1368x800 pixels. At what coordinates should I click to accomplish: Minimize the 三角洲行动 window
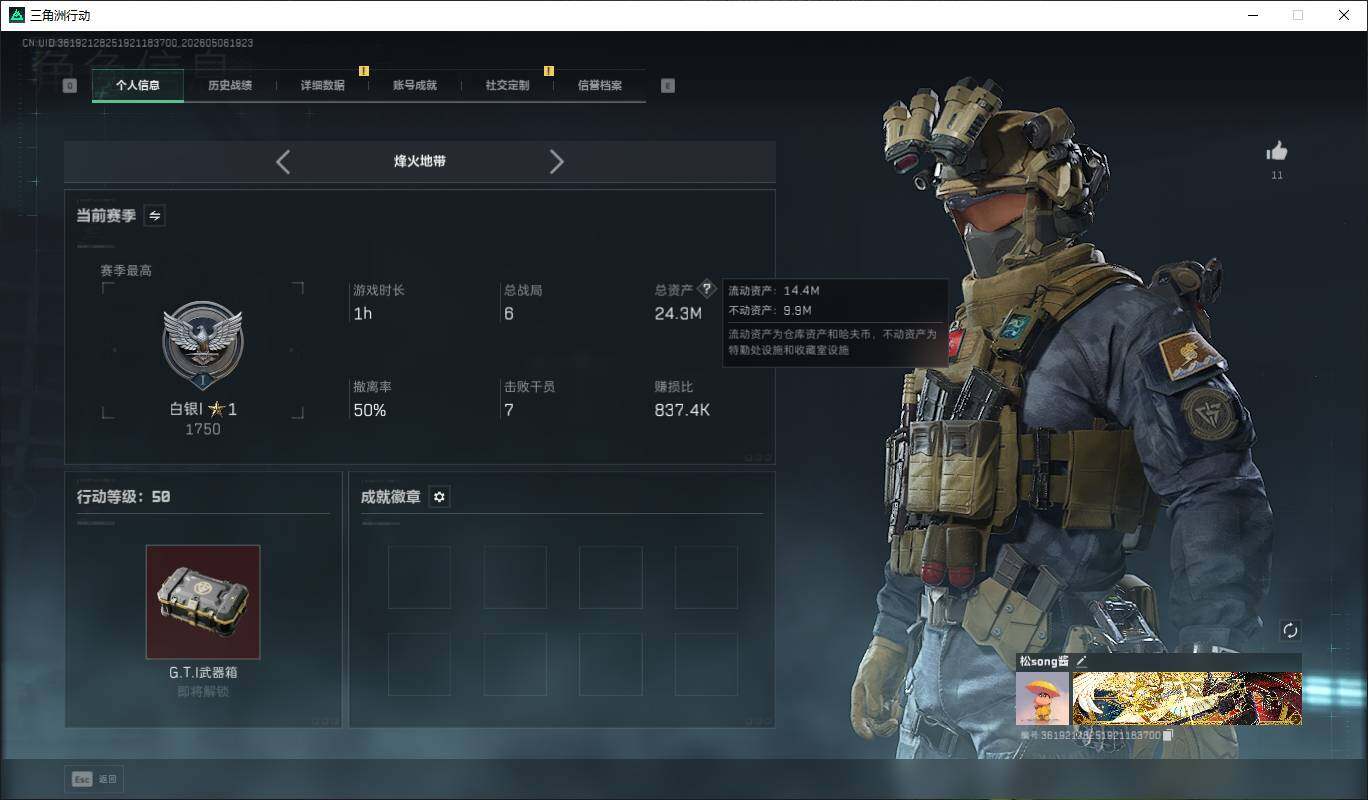click(1253, 15)
